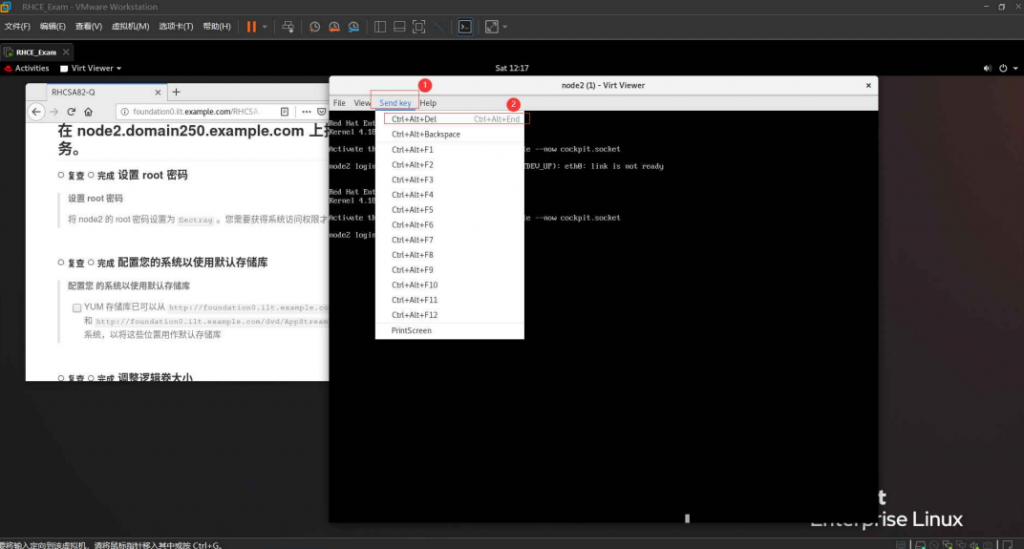Screen dimensions: 1024x549
Task: Click the 设置 root 密码 task heading
Action: point(152,175)
